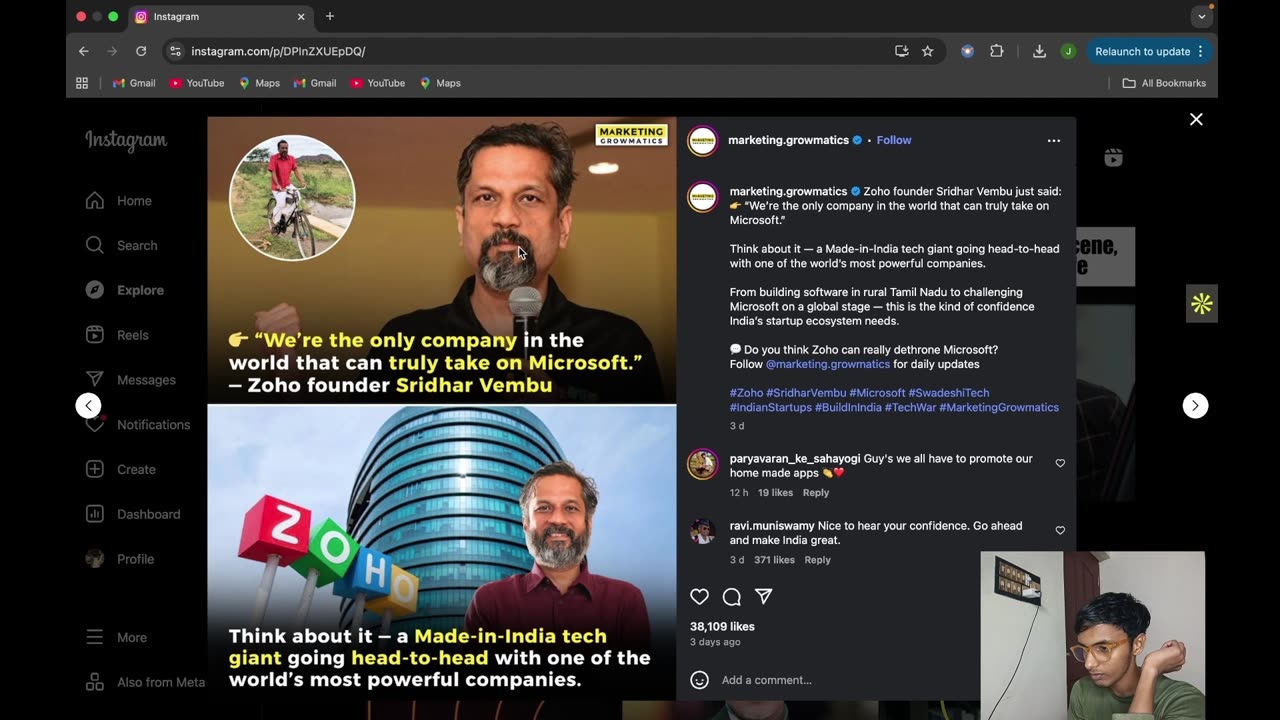
Task: Click the Instagram logo wordmark
Action: pos(126,140)
